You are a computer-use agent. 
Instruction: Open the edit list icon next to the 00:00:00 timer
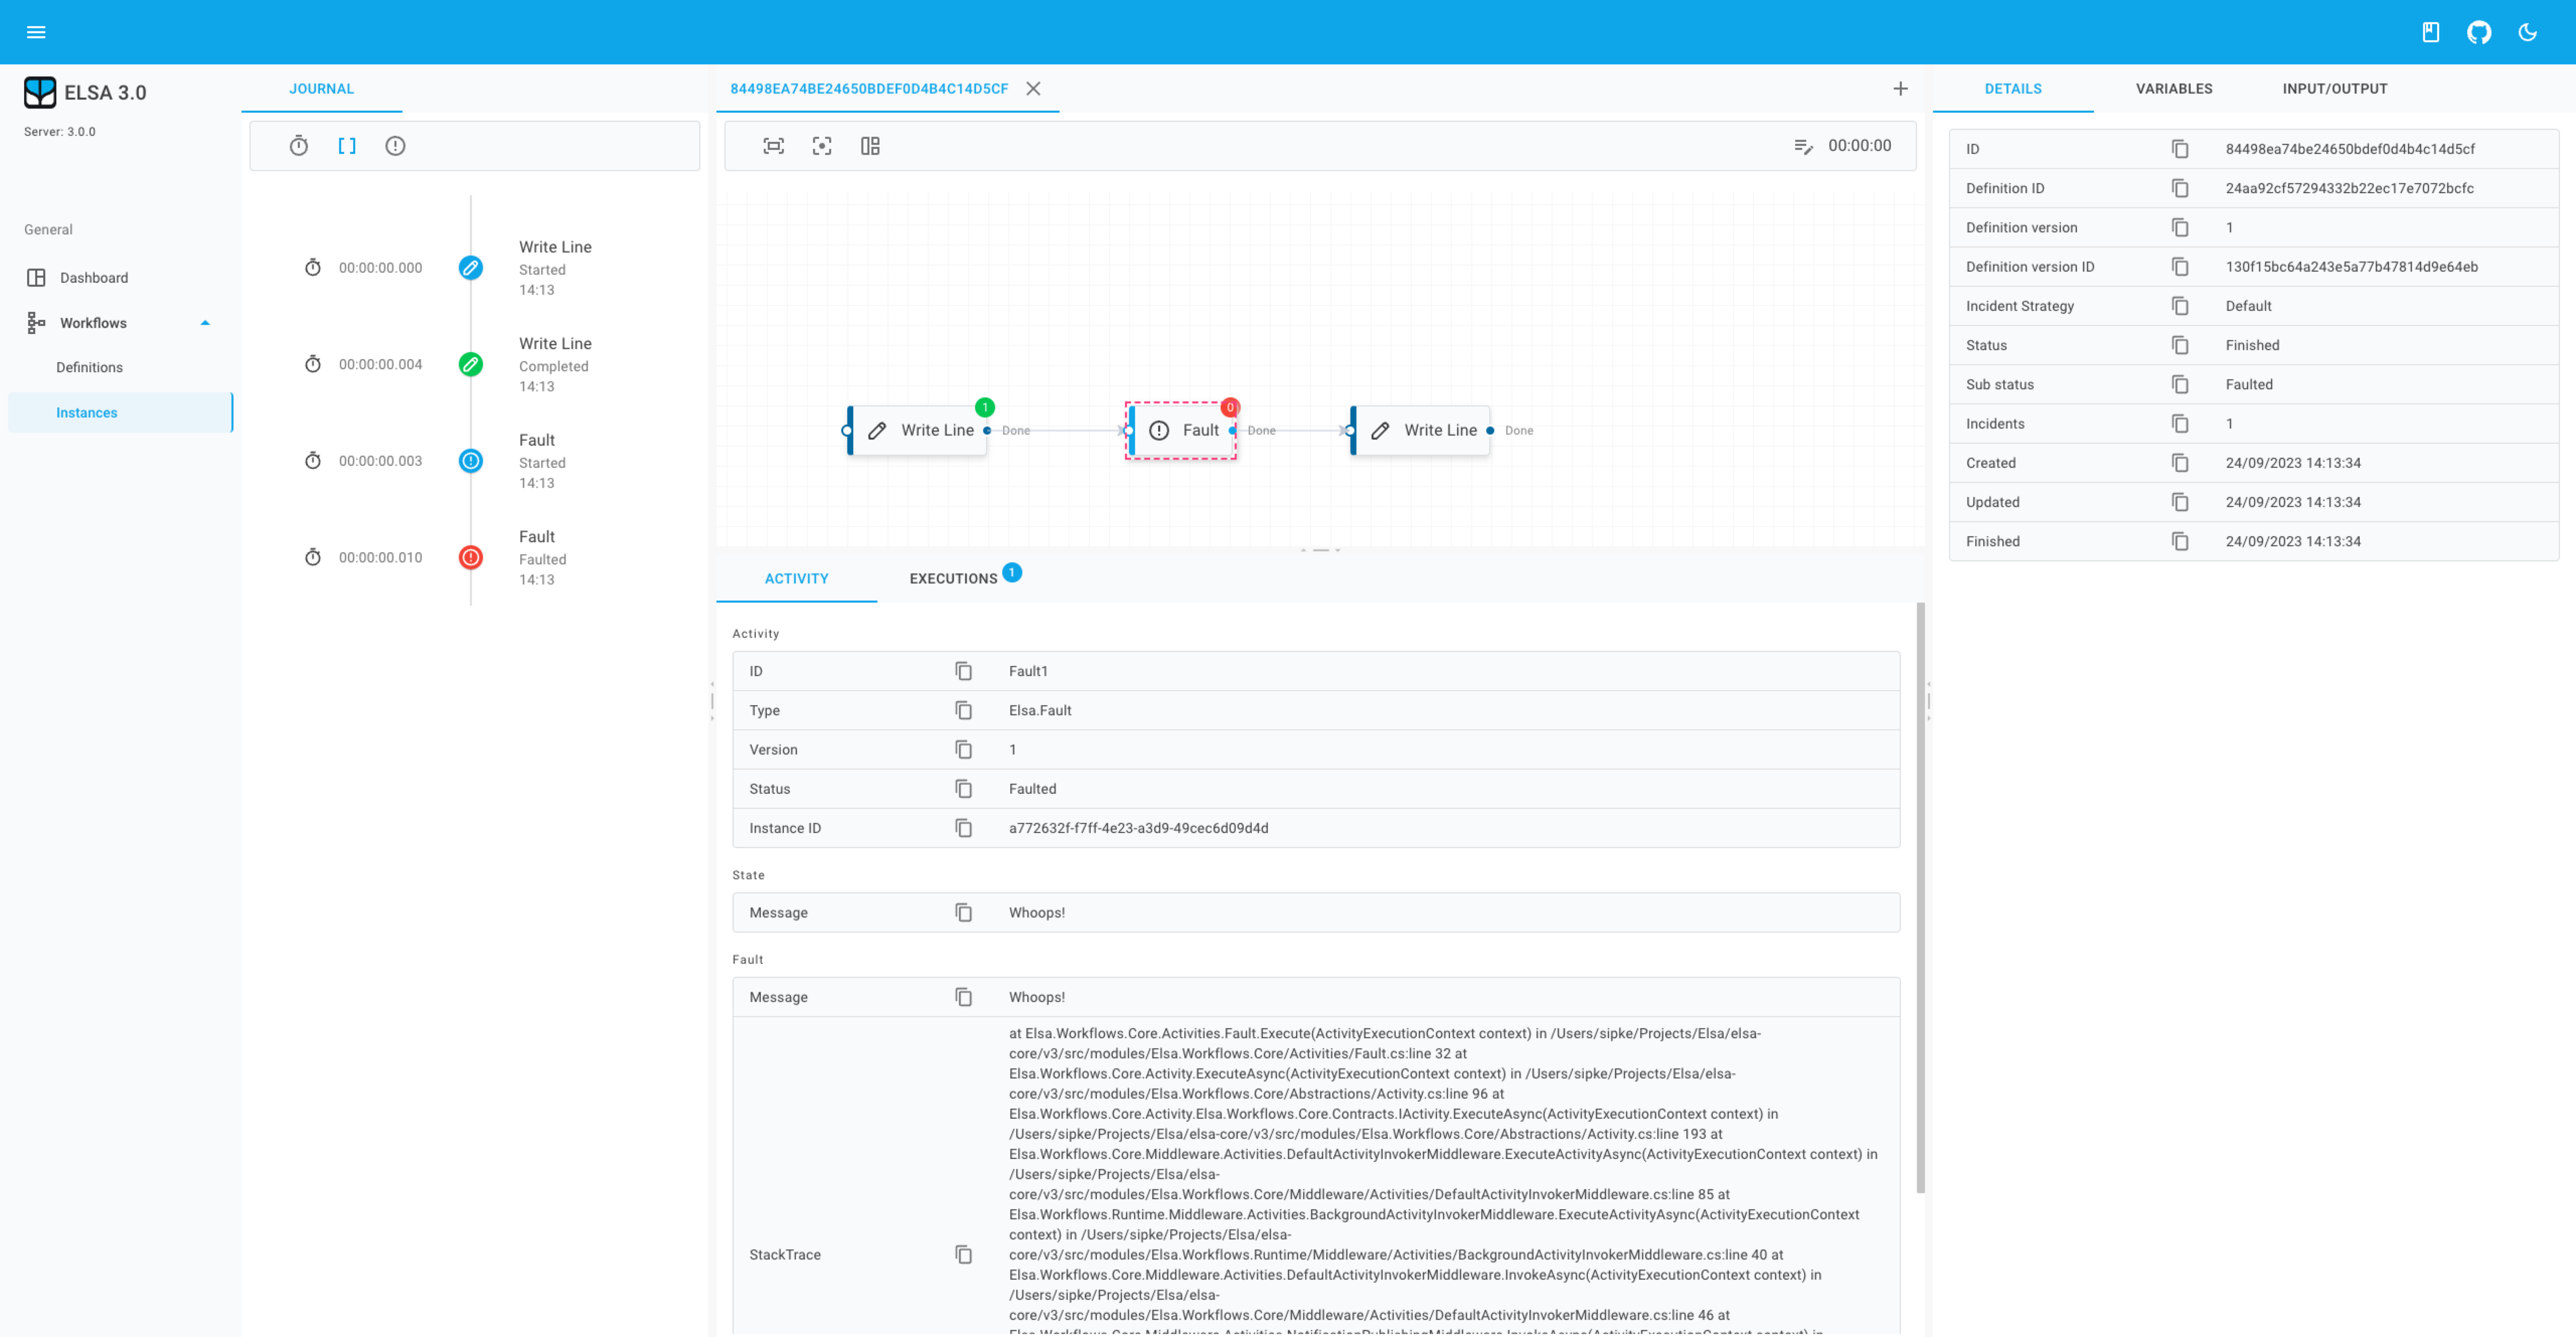click(1803, 146)
